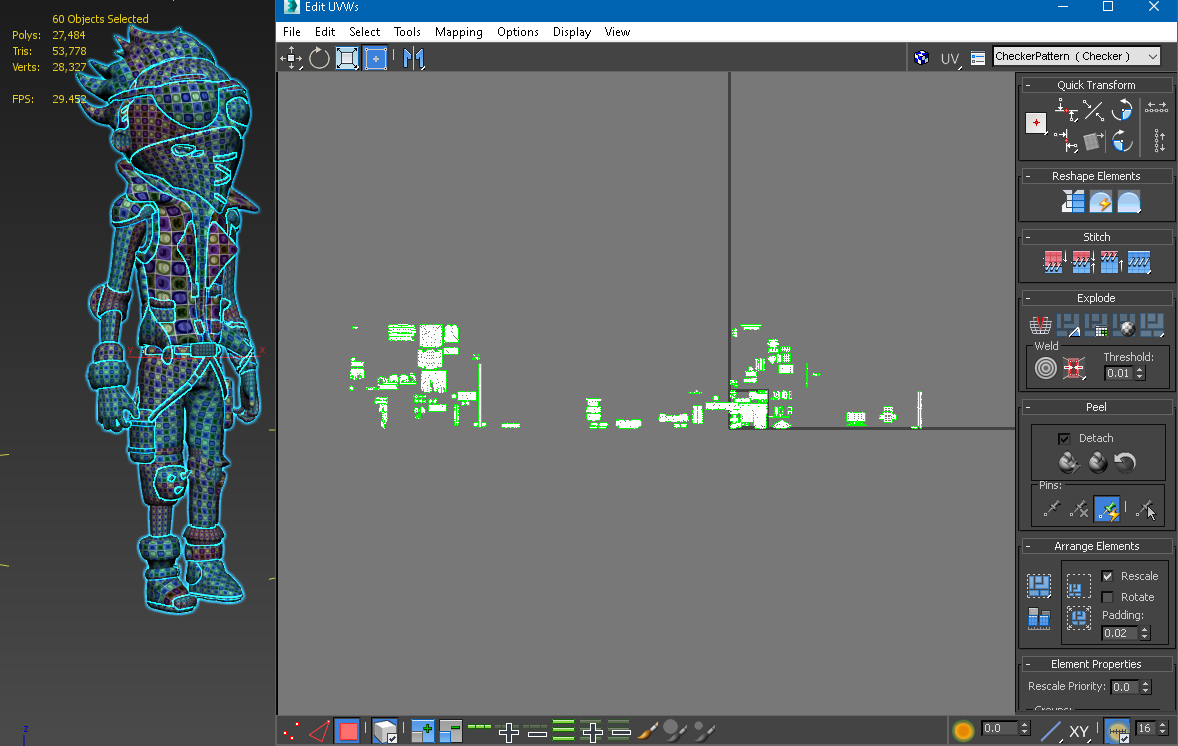Select the Freeform Mode tool
This screenshot has width=1178, height=746.
(375, 58)
